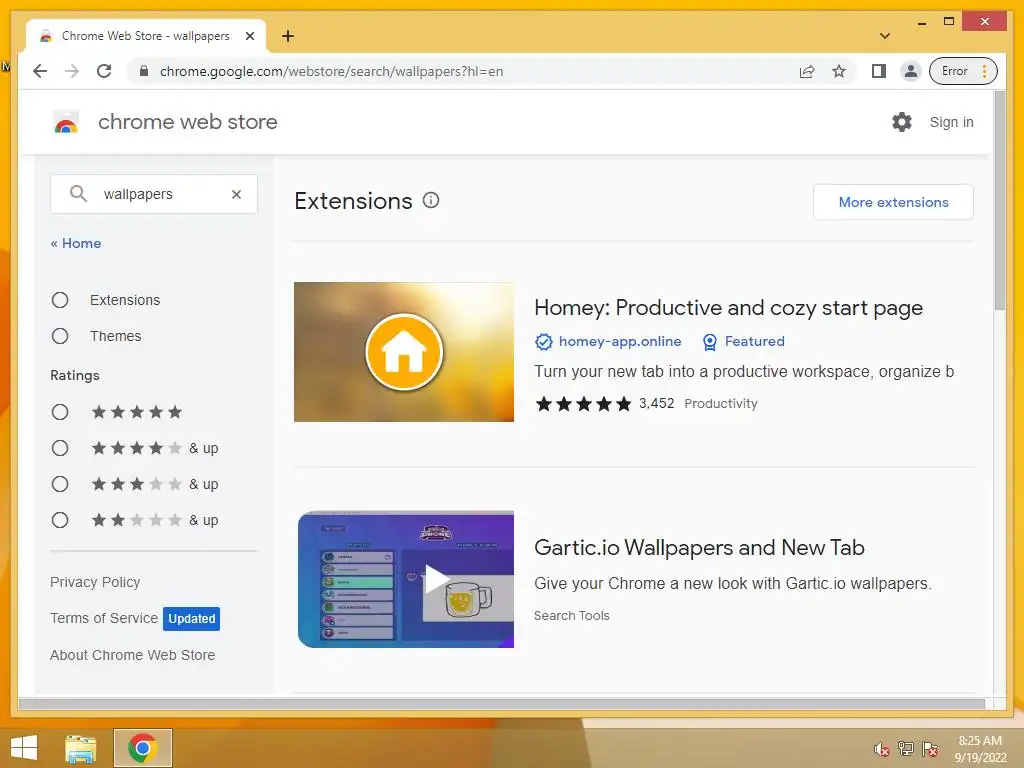Share this page via share icon
The width and height of the screenshot is (1024, 768).
[807, 71]
